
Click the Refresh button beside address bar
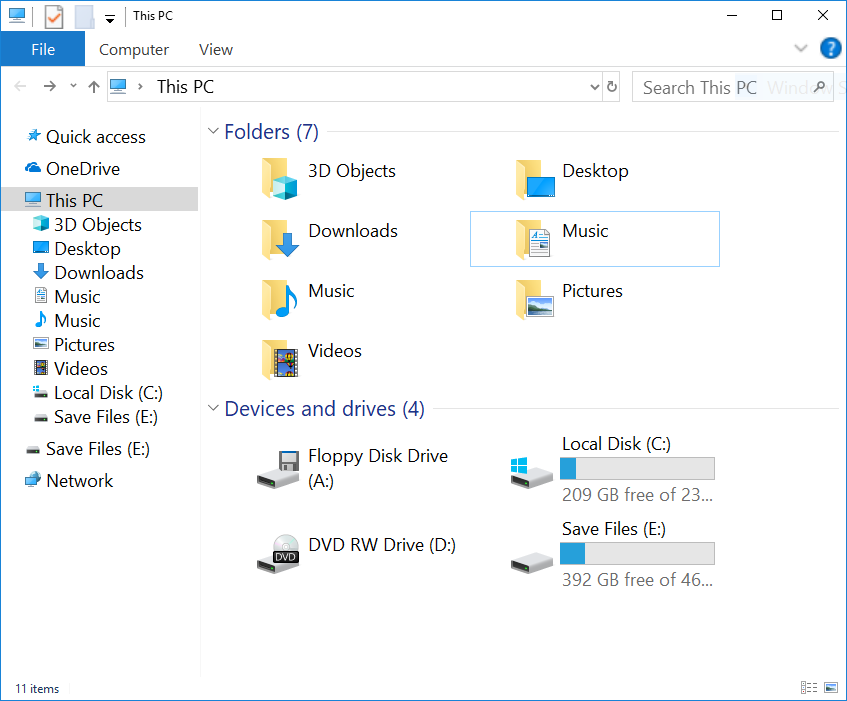613,87
